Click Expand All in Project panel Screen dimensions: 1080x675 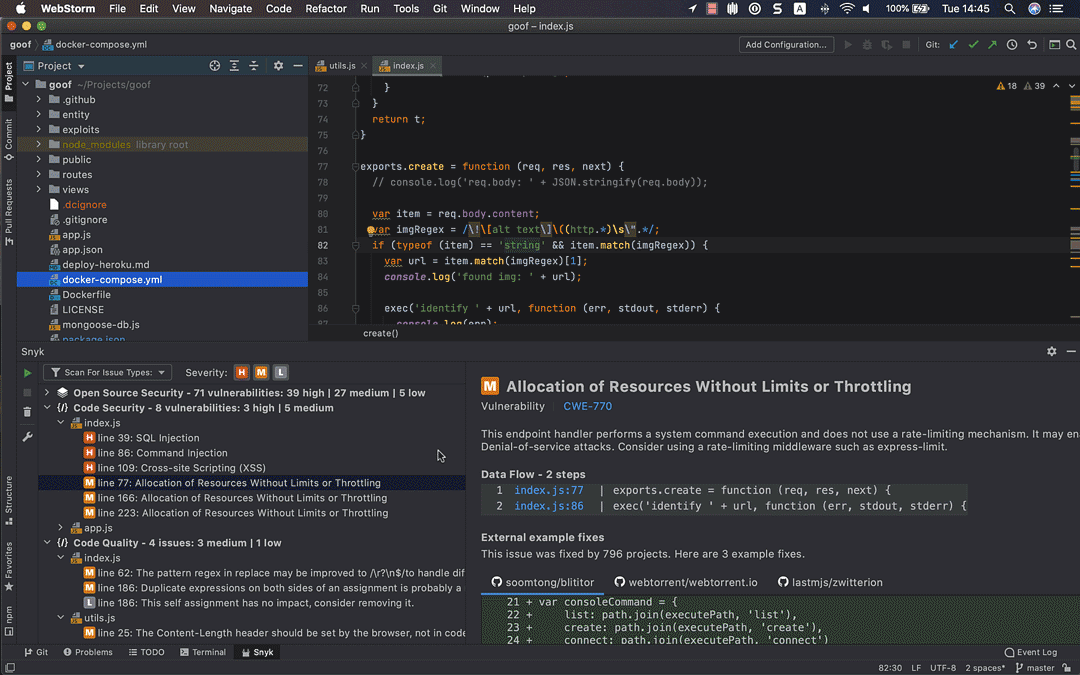(x=234, y=65)
